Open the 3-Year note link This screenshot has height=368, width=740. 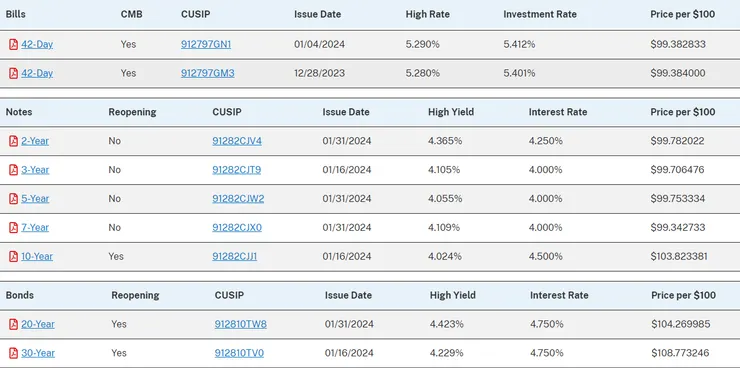click(35, 170)
